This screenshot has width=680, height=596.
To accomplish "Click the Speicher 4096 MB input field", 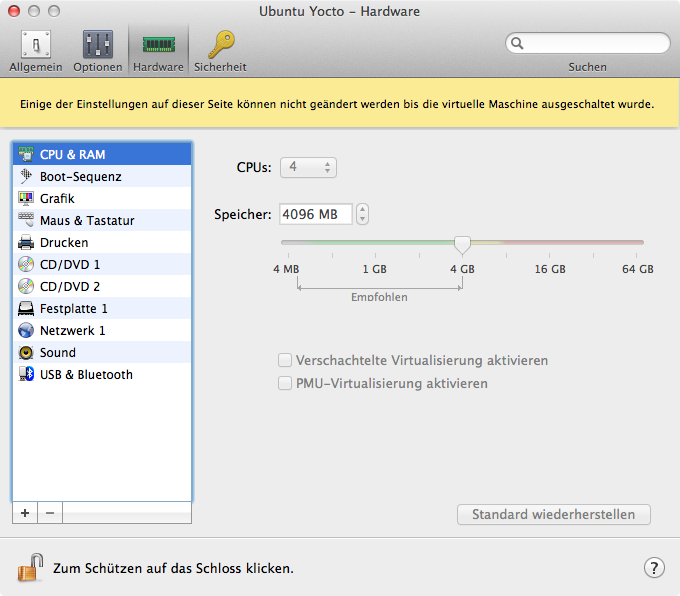I will tap(316, 214).
